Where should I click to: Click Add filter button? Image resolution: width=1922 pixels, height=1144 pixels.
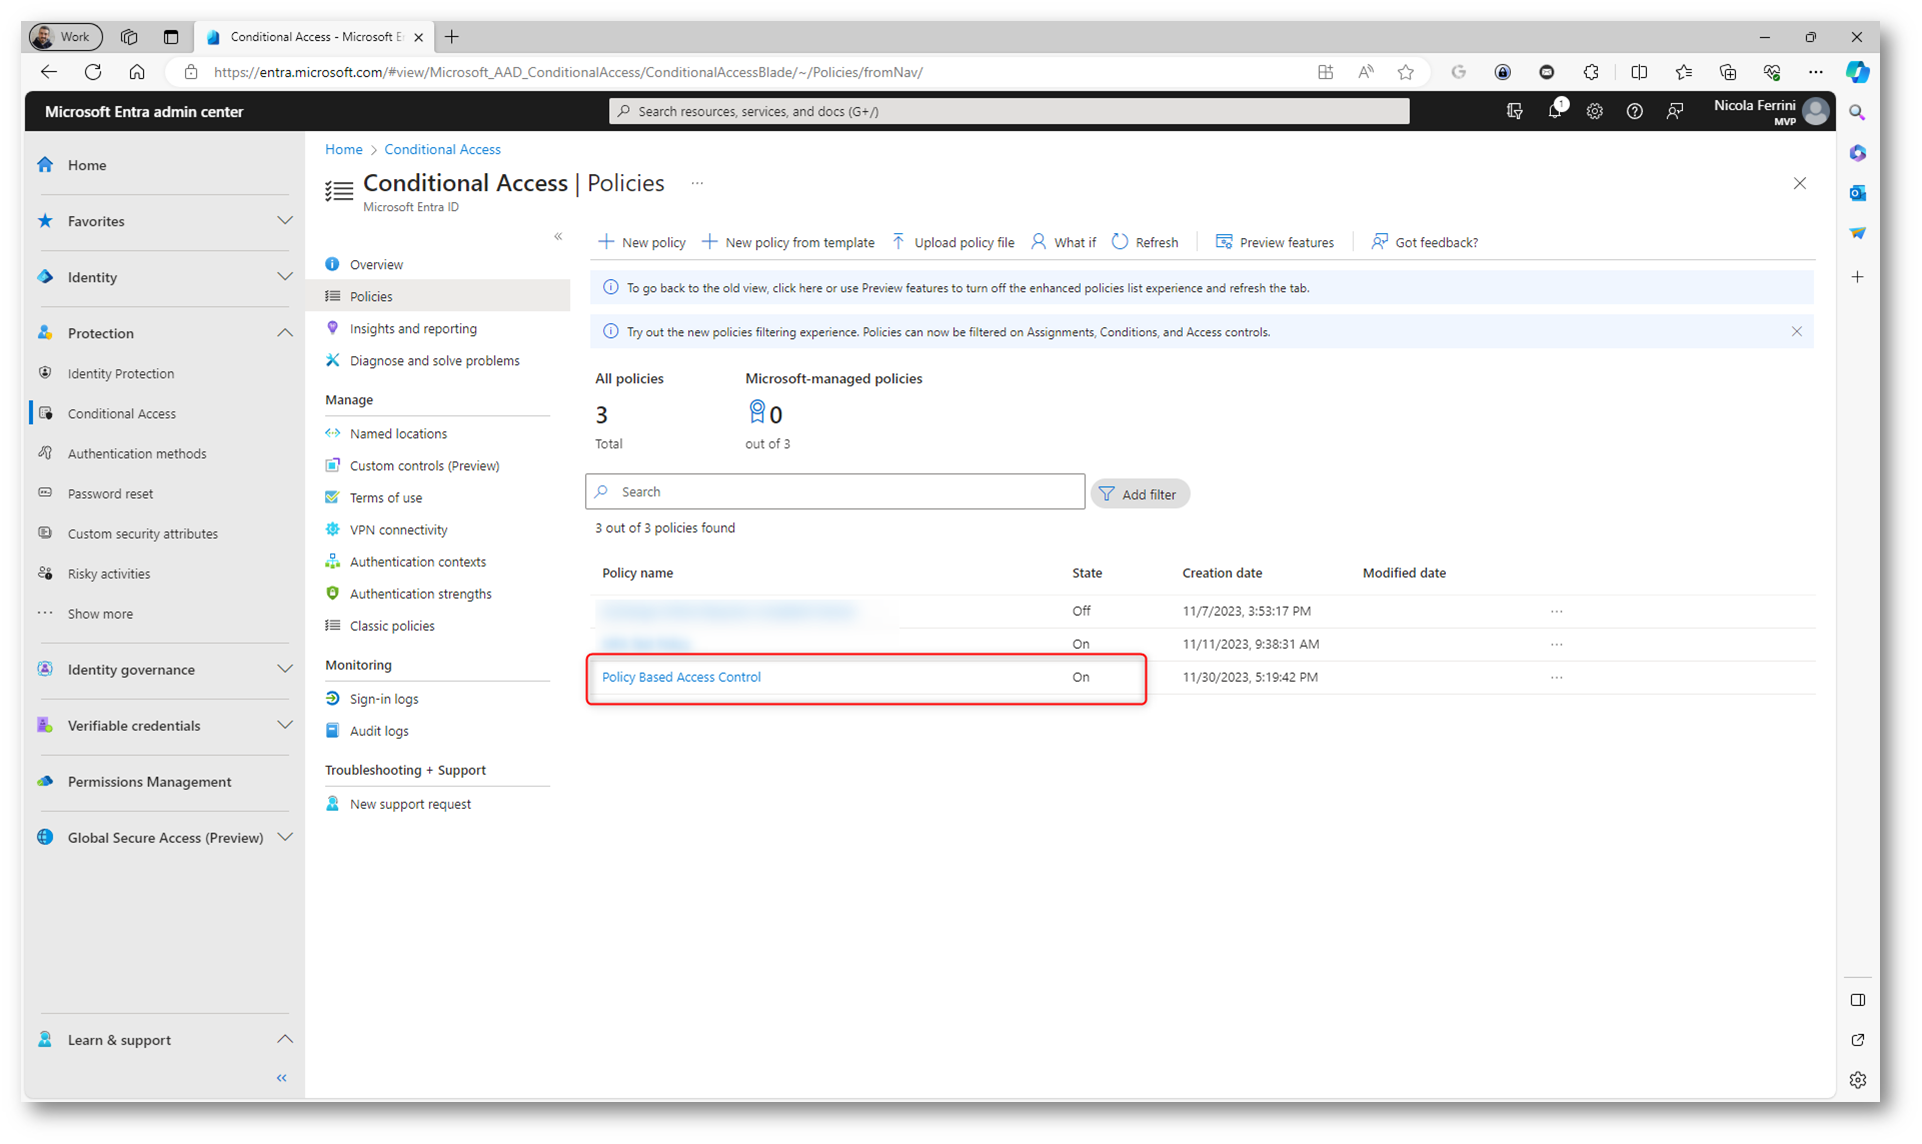[x=1140, y=494]
